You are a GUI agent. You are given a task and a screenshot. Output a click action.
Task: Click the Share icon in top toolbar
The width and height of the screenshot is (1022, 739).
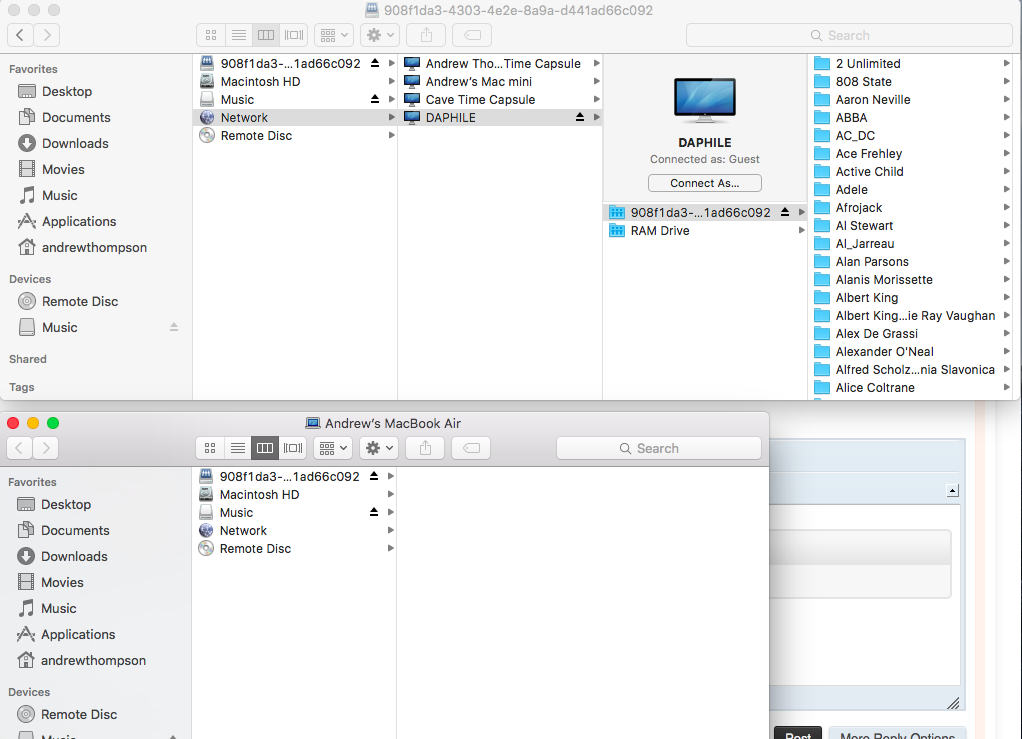coord(426,35)
